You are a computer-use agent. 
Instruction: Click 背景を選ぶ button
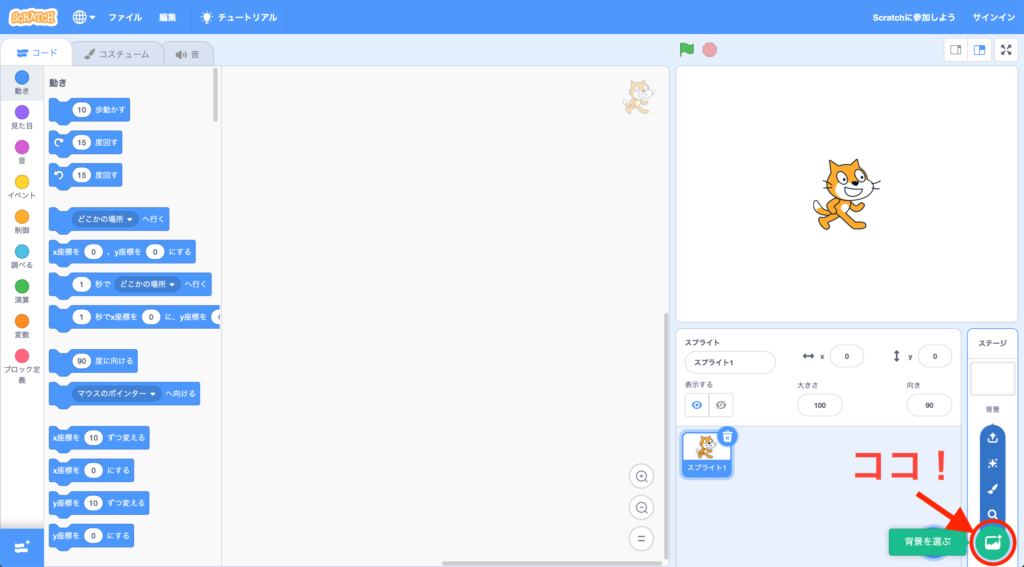927,542
